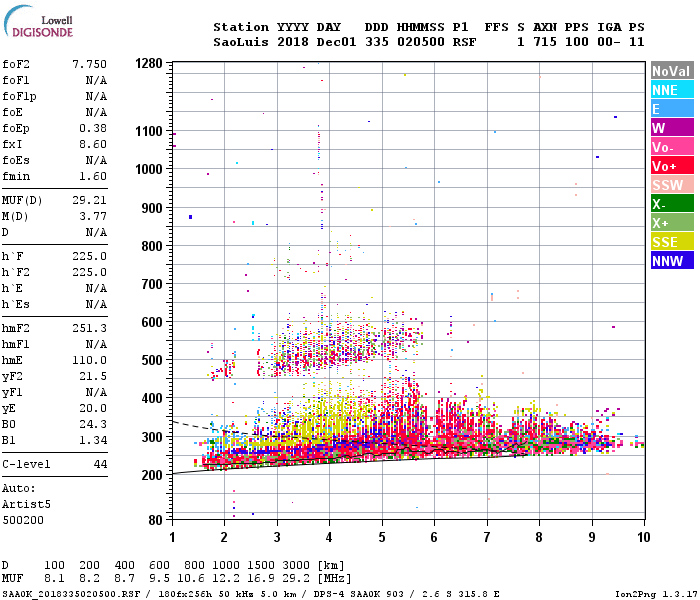Click the Lowell Digisonde logo

coord(38,21)
